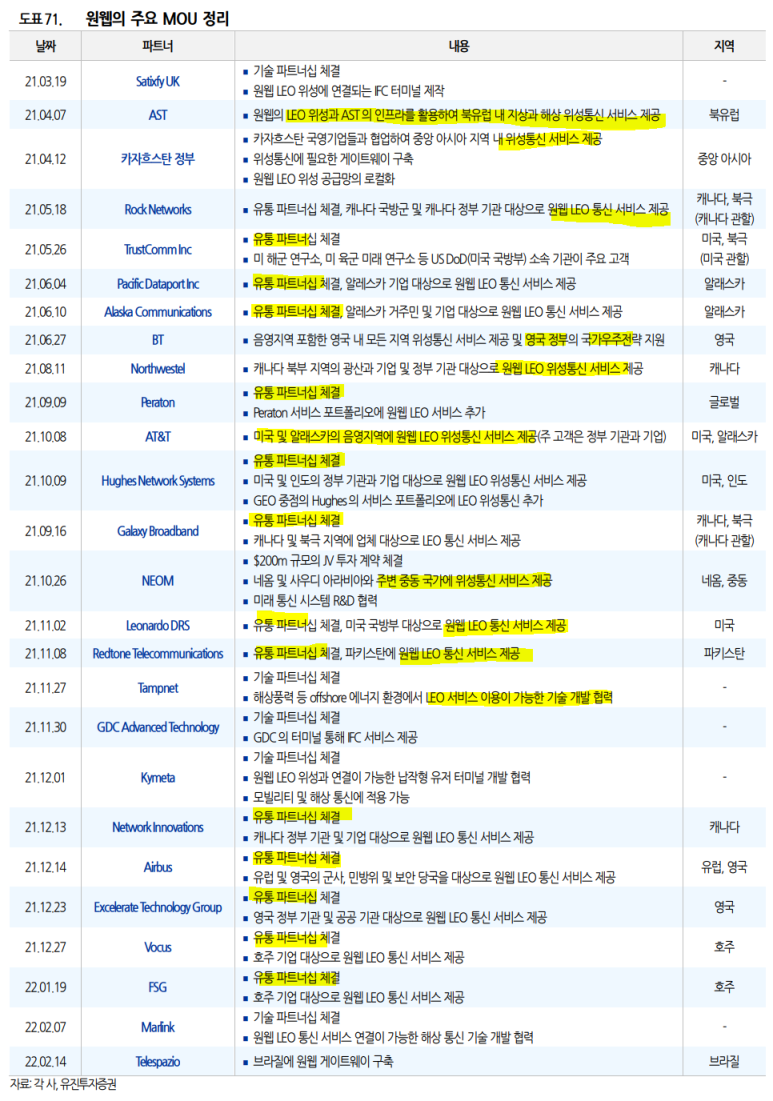This screenshot has width=773, height=1101.
Task: Click the Satixfy UK partner name
Action: 158,81
